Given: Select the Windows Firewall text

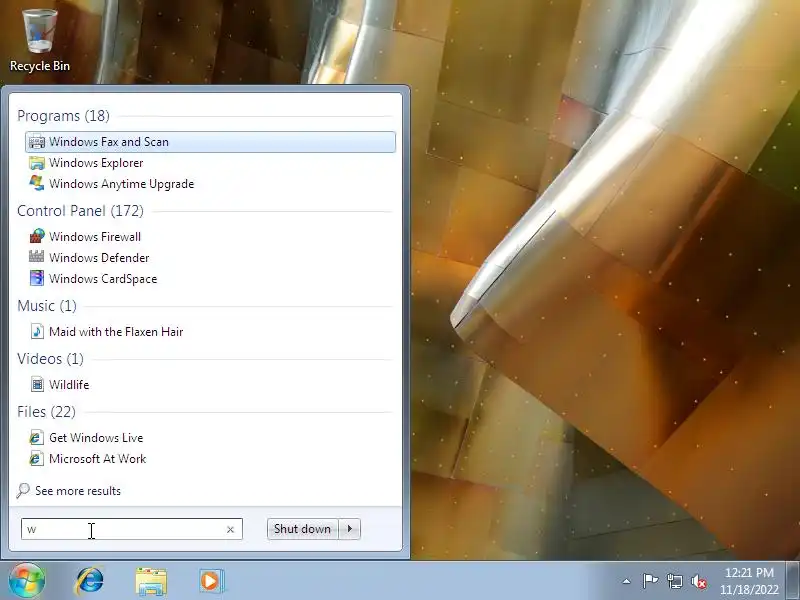Looking at the screenshot, I should [x=95, y=237].
